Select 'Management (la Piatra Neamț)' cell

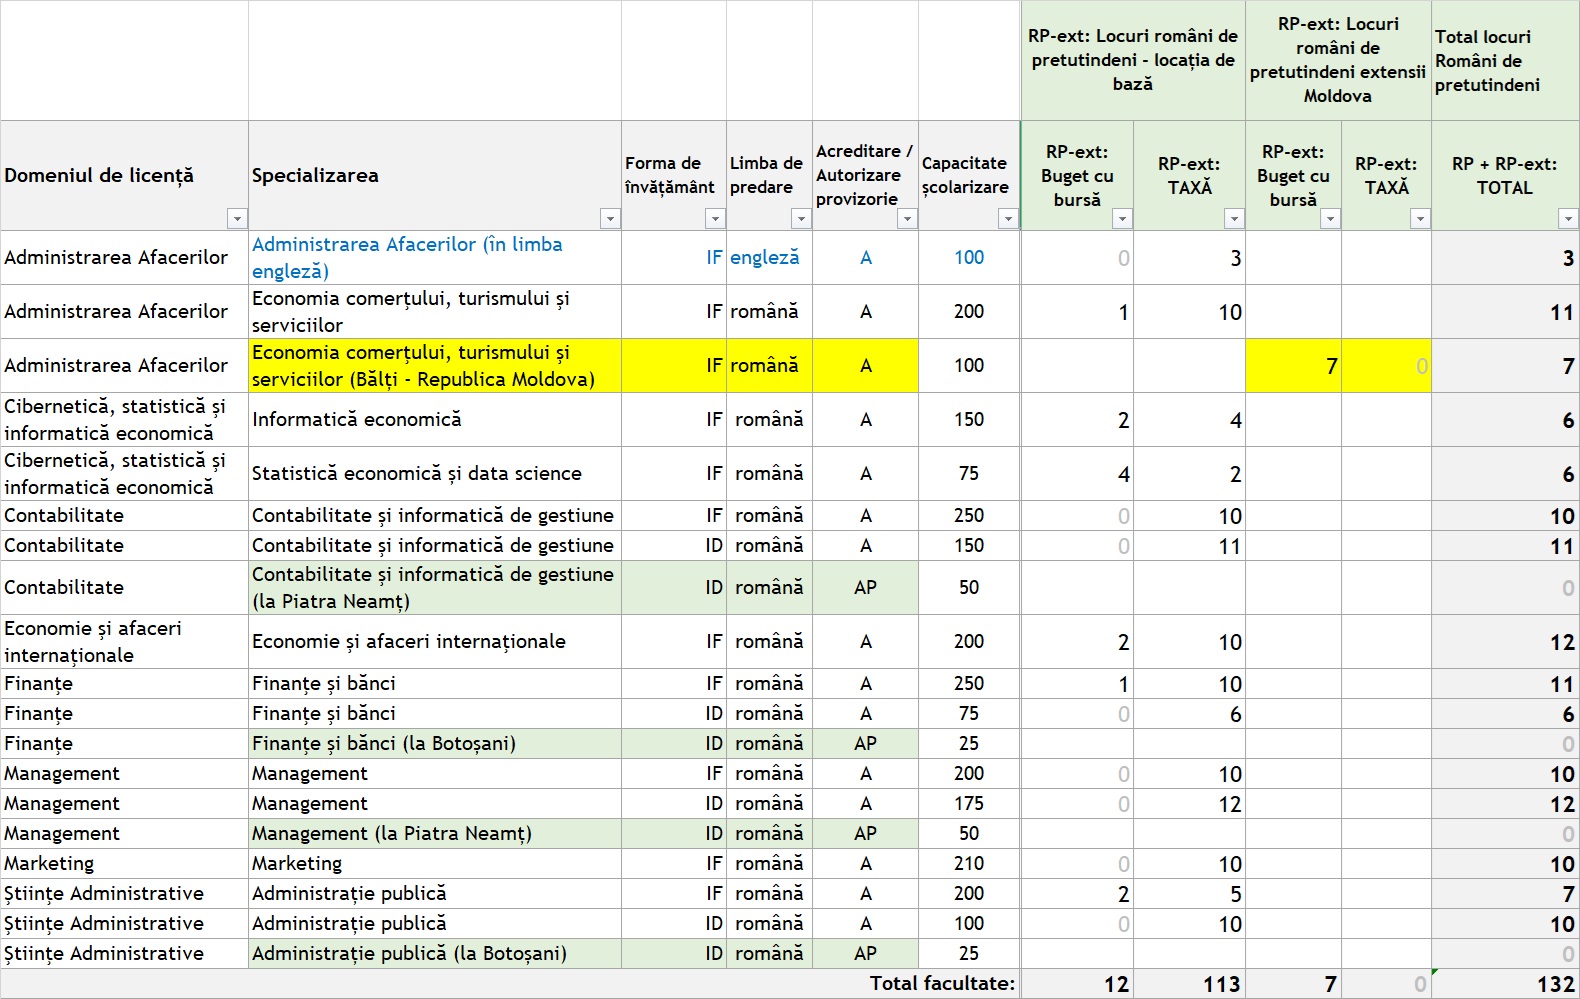point(435,834)
